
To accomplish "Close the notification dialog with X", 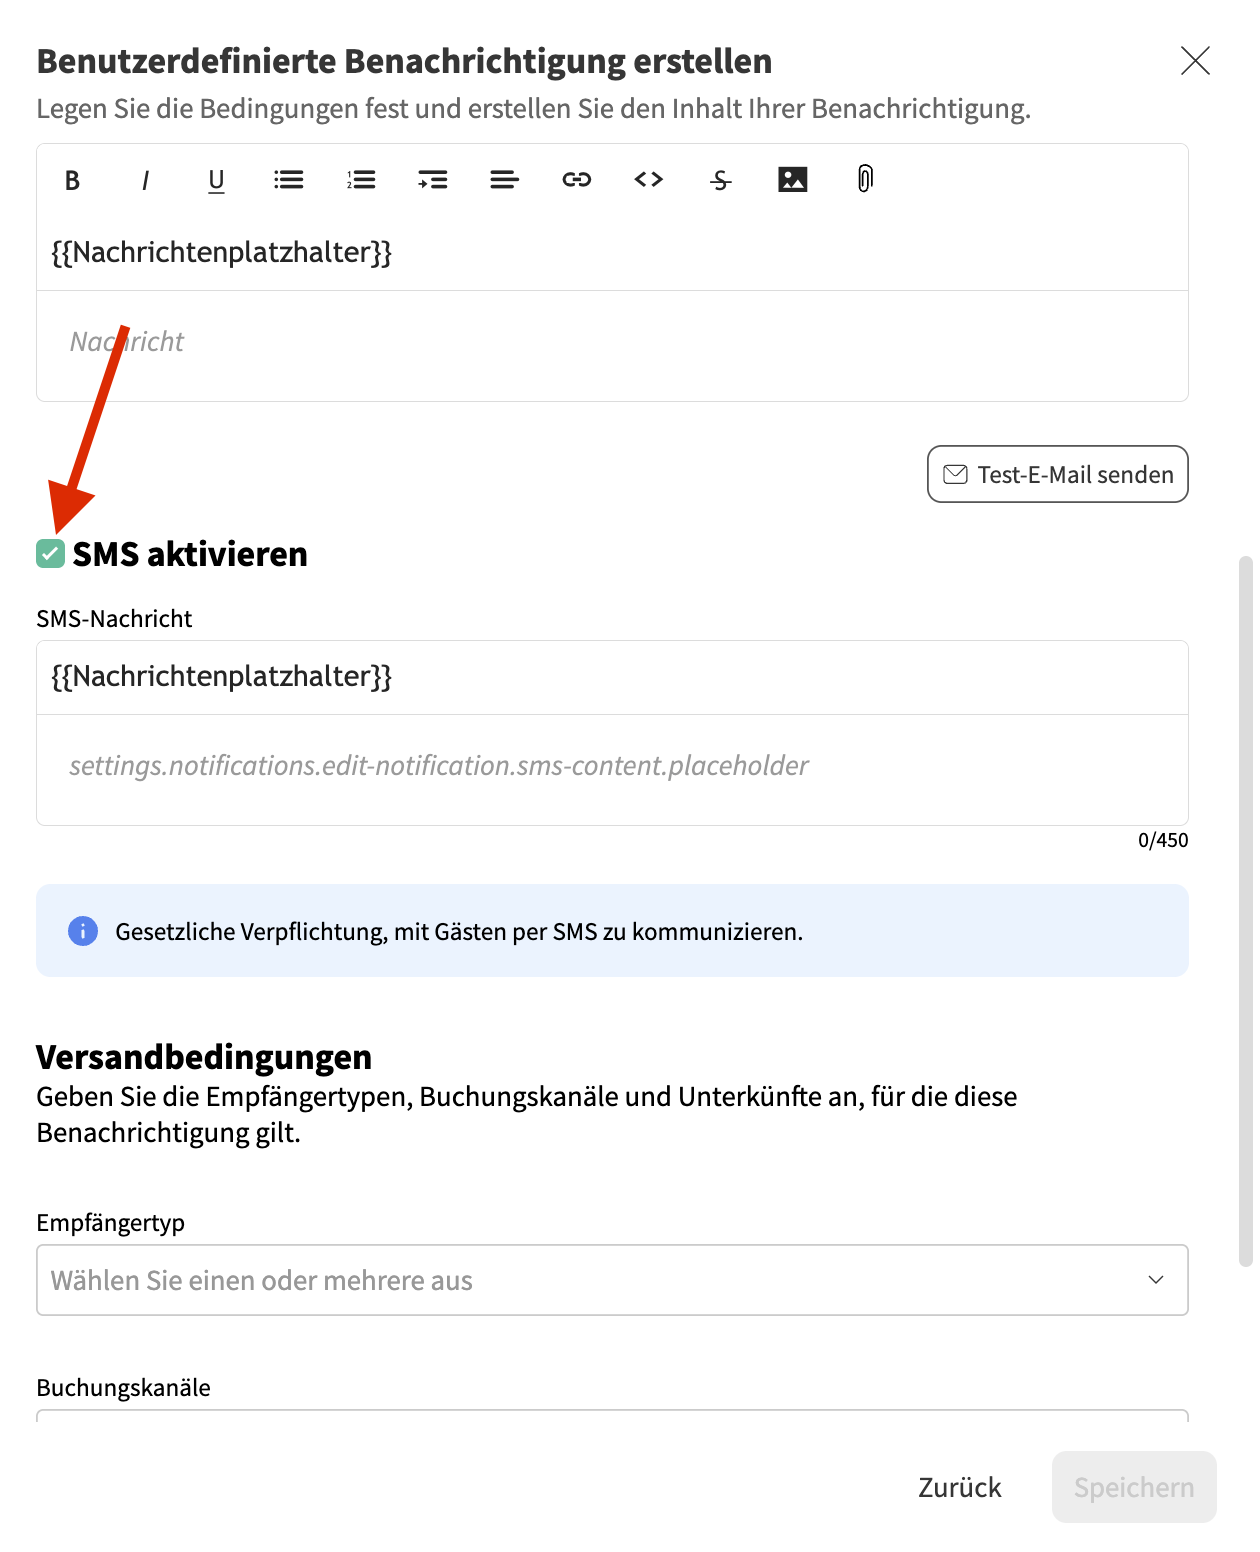I will 1195,61.
